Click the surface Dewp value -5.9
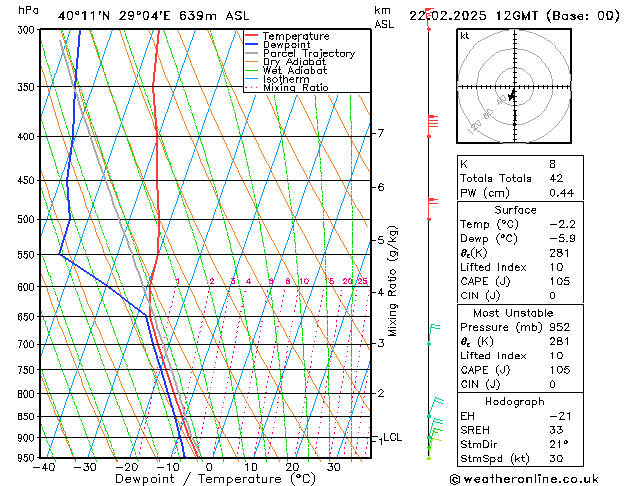 [562, 239]
